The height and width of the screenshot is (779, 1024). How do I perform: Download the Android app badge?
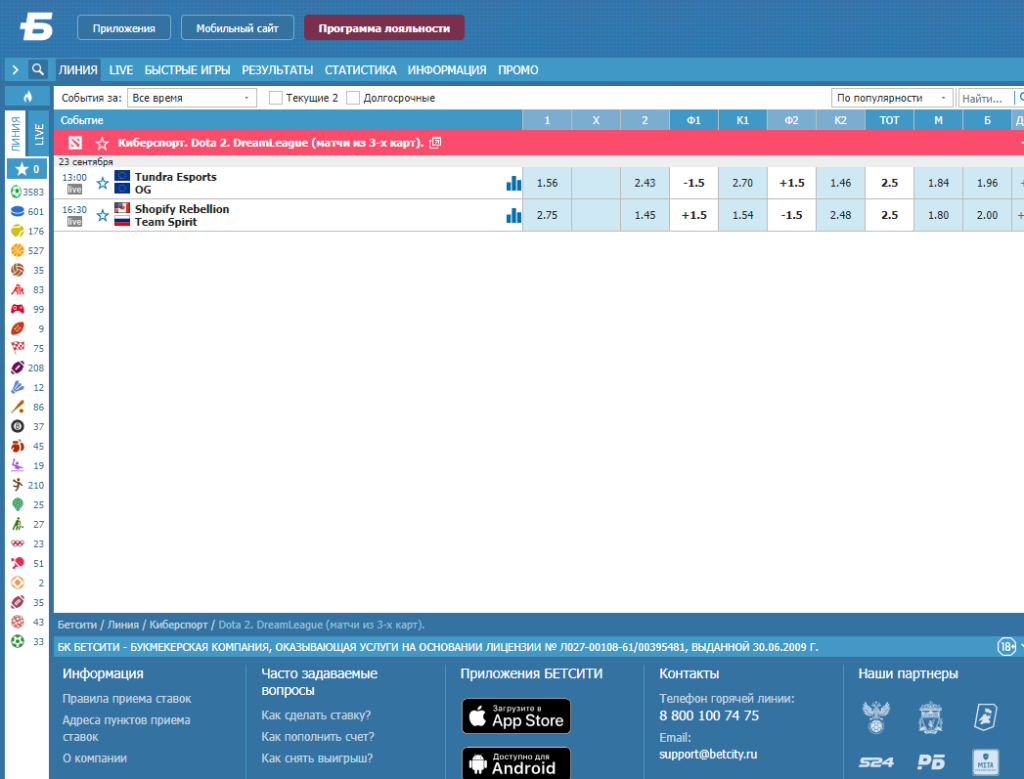click(x=516, y=763)
